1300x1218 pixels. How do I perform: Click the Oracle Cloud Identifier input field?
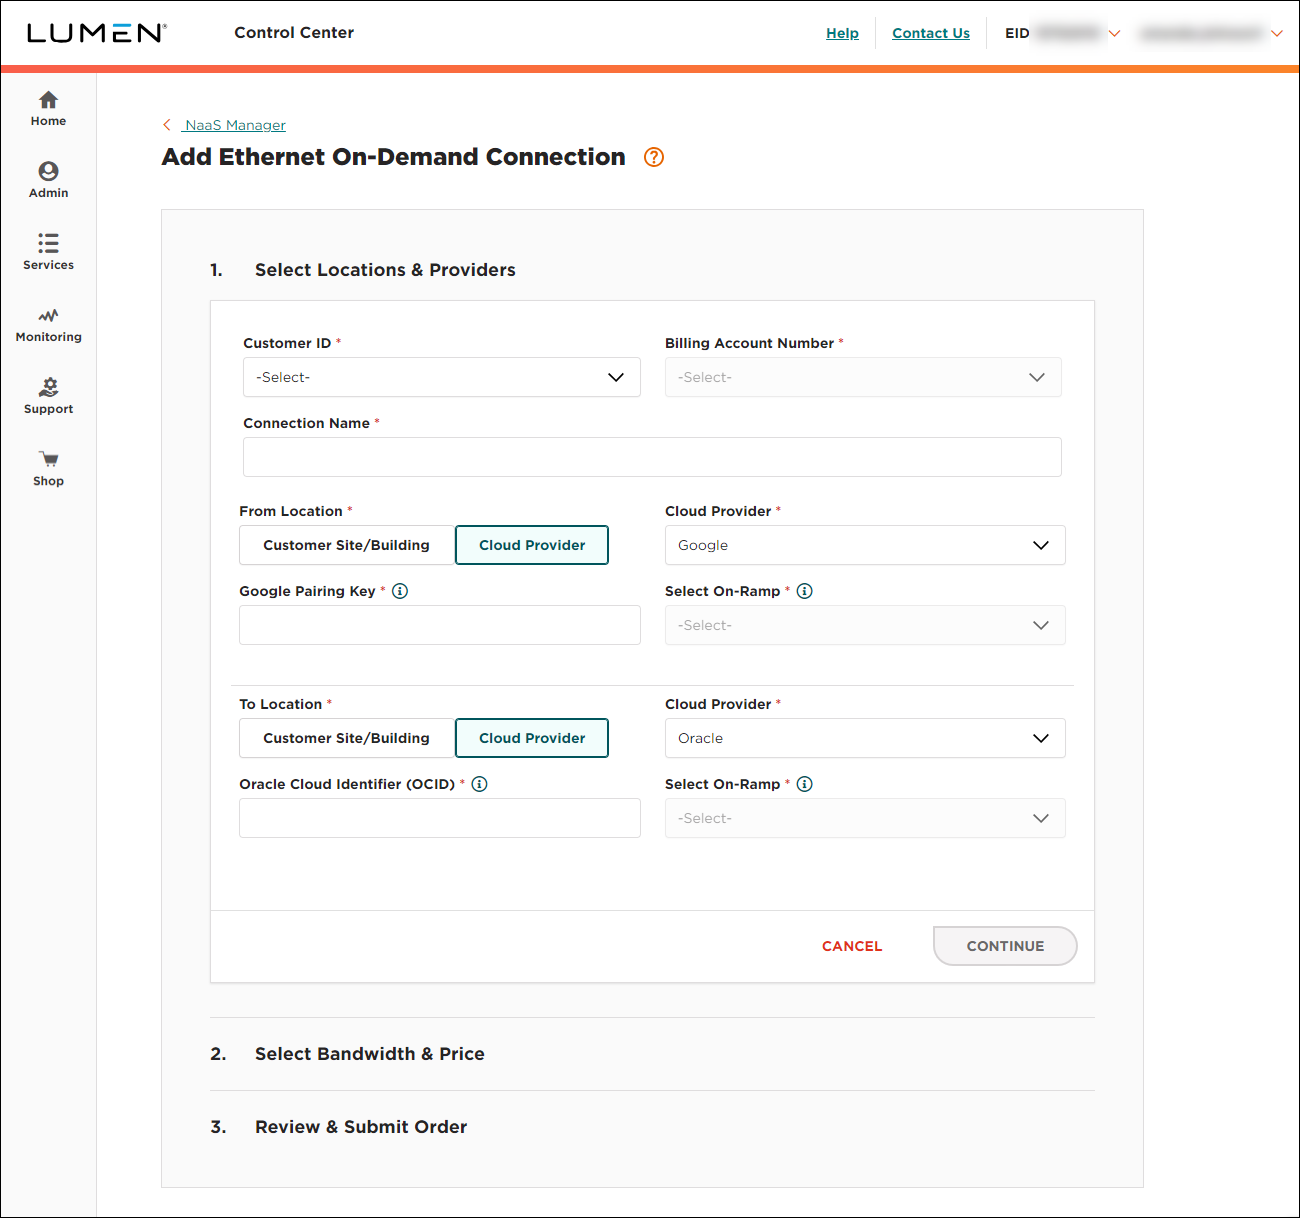point(440,818)
